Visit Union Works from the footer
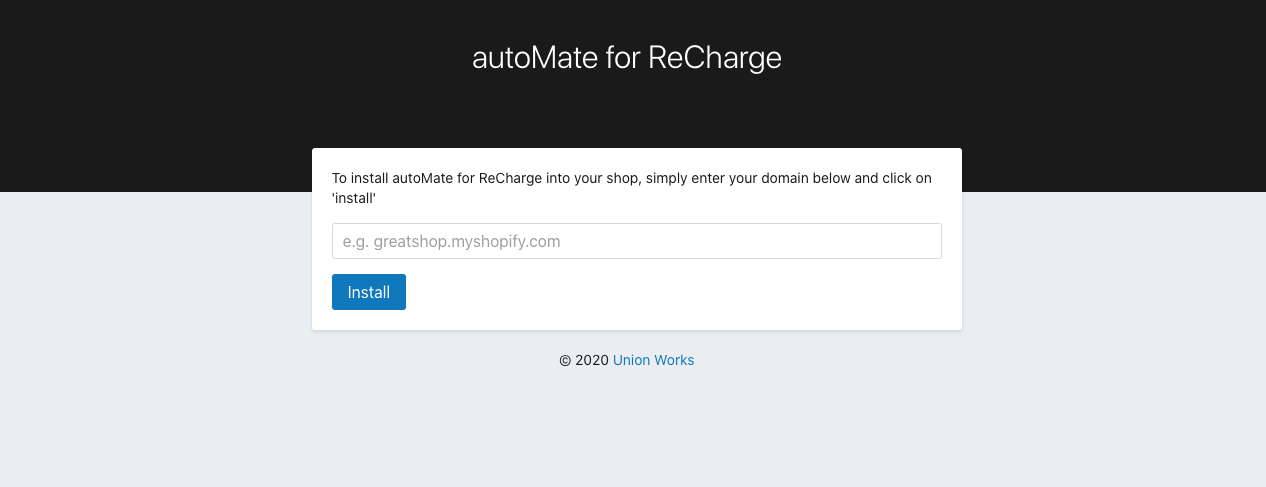 [x=653, y=360]
